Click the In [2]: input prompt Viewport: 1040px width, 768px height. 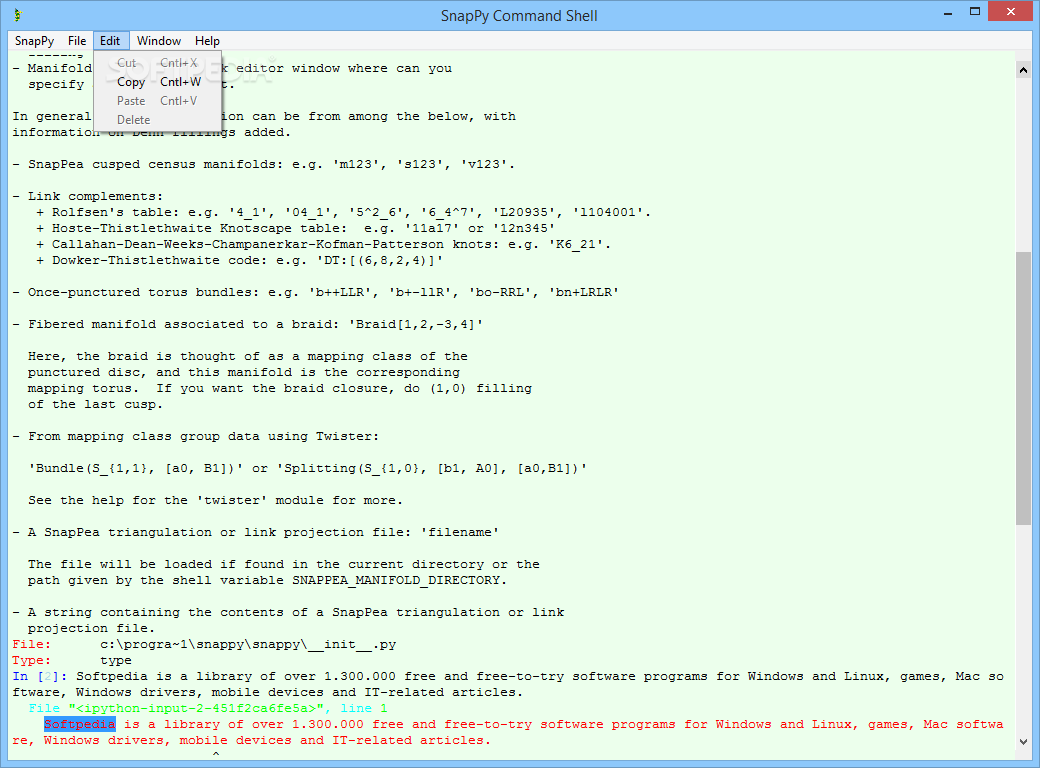click(40, 676)
